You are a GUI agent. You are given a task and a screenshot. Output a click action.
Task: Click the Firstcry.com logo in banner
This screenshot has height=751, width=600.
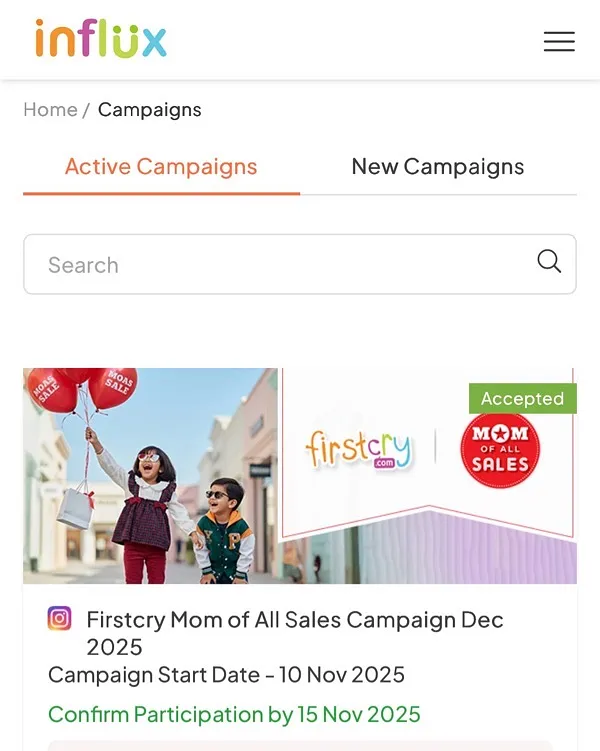tap(358, 451)
